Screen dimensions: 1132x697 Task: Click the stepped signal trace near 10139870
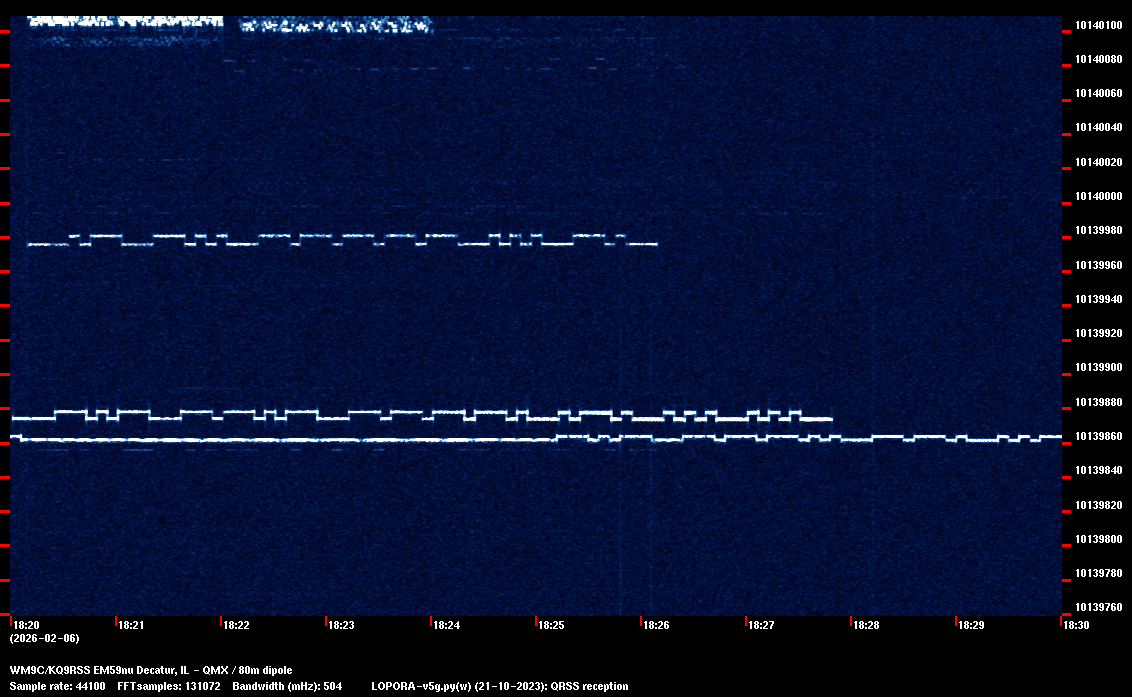(420, 416)
